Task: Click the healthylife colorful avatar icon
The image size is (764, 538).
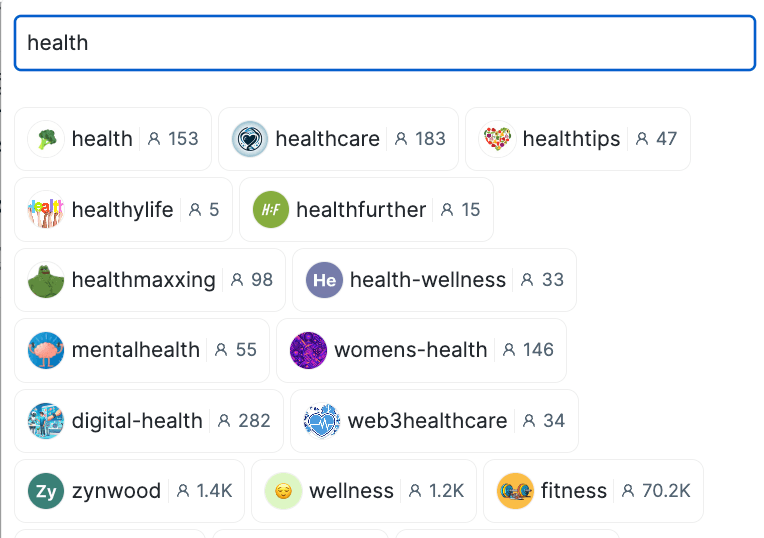Action: 46,210
